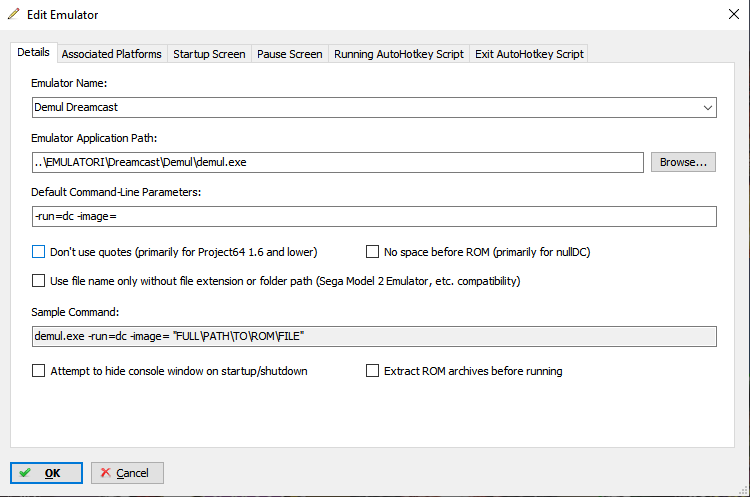The image size is (750, 497).
Task: Check No space before ROM option
Action: click(372, 252)
